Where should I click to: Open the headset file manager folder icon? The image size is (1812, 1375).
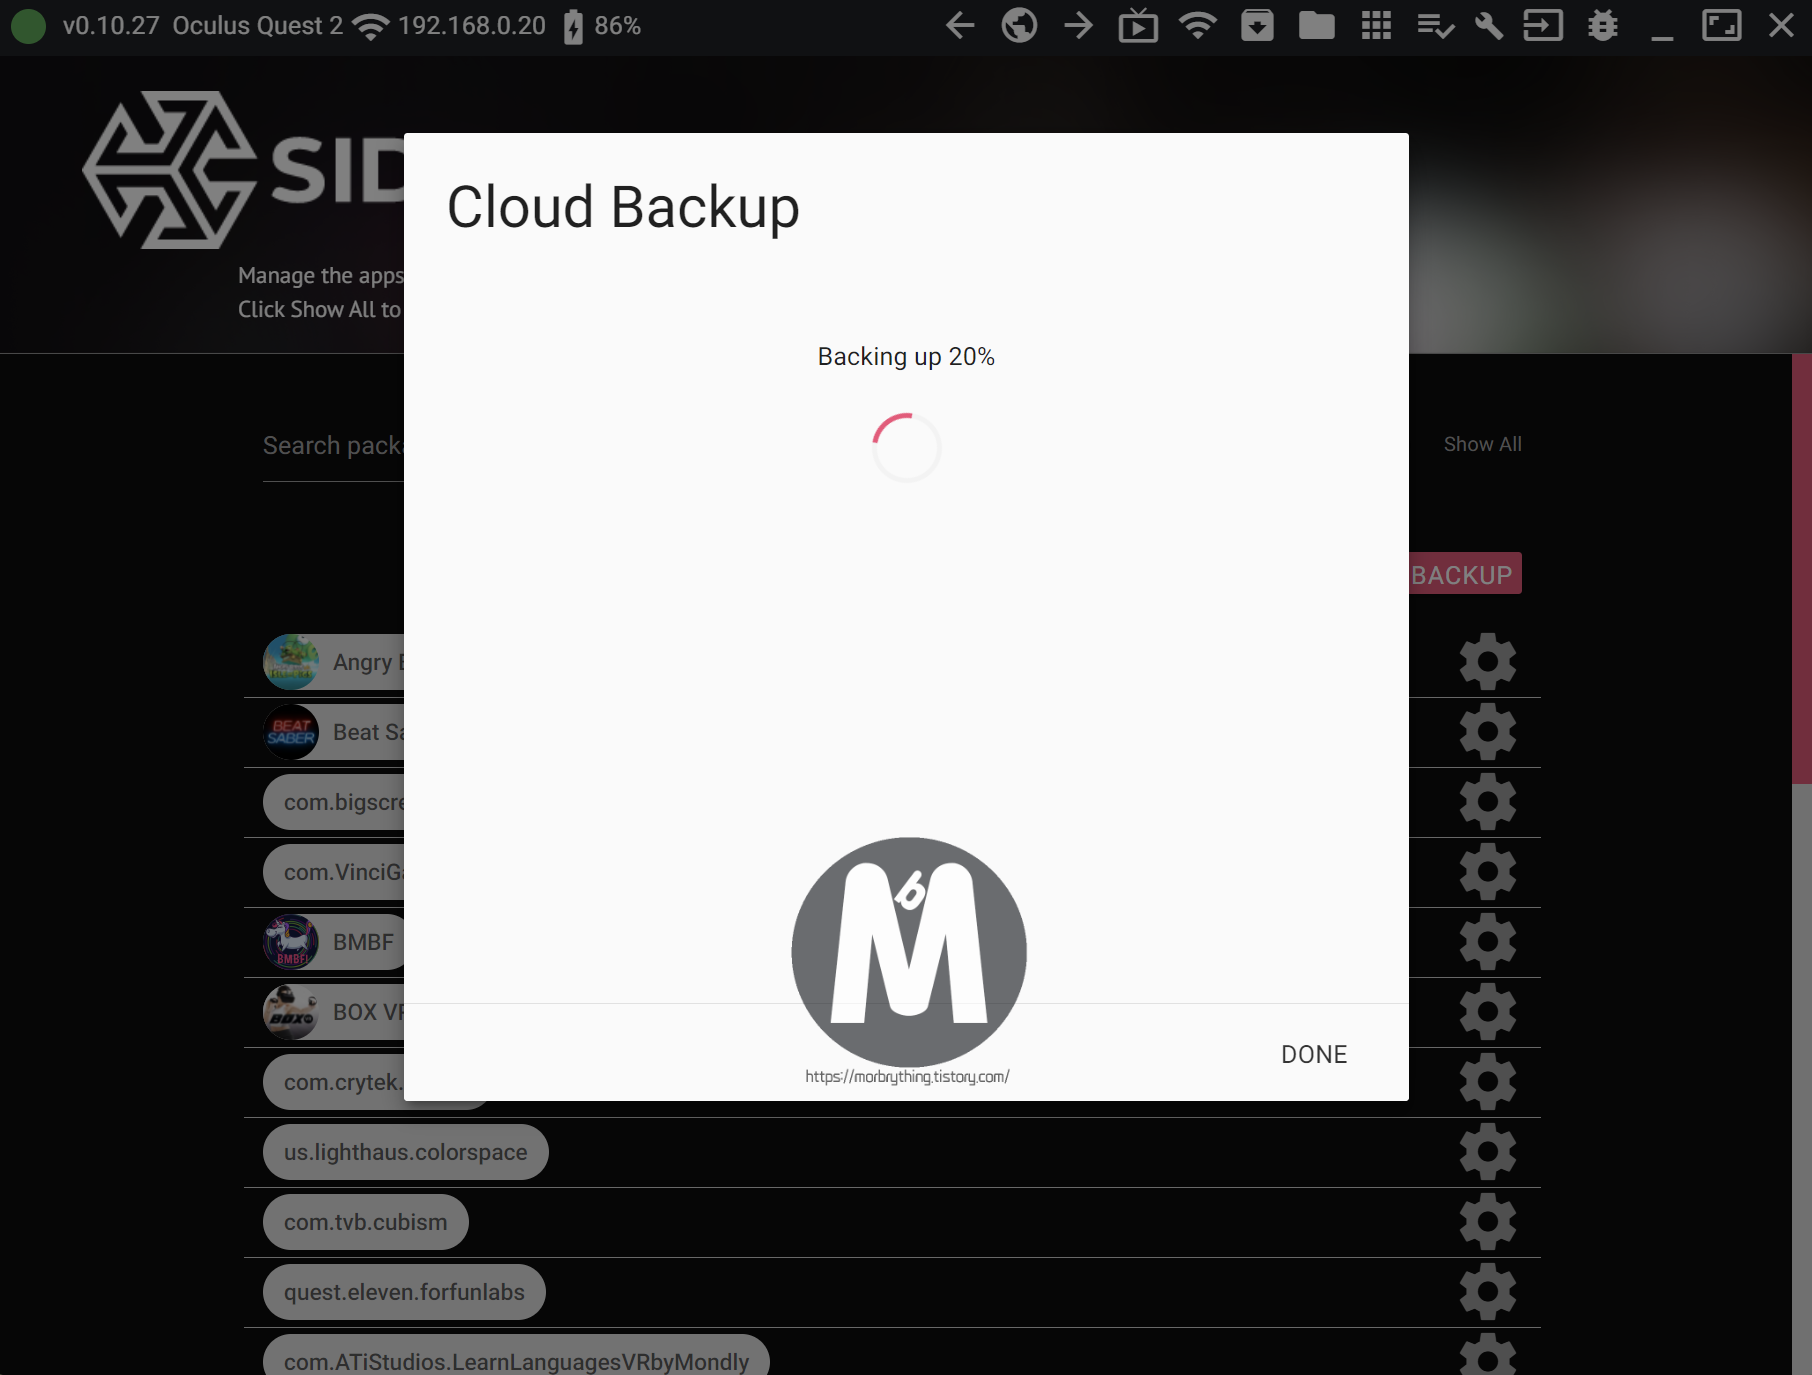1317,26
